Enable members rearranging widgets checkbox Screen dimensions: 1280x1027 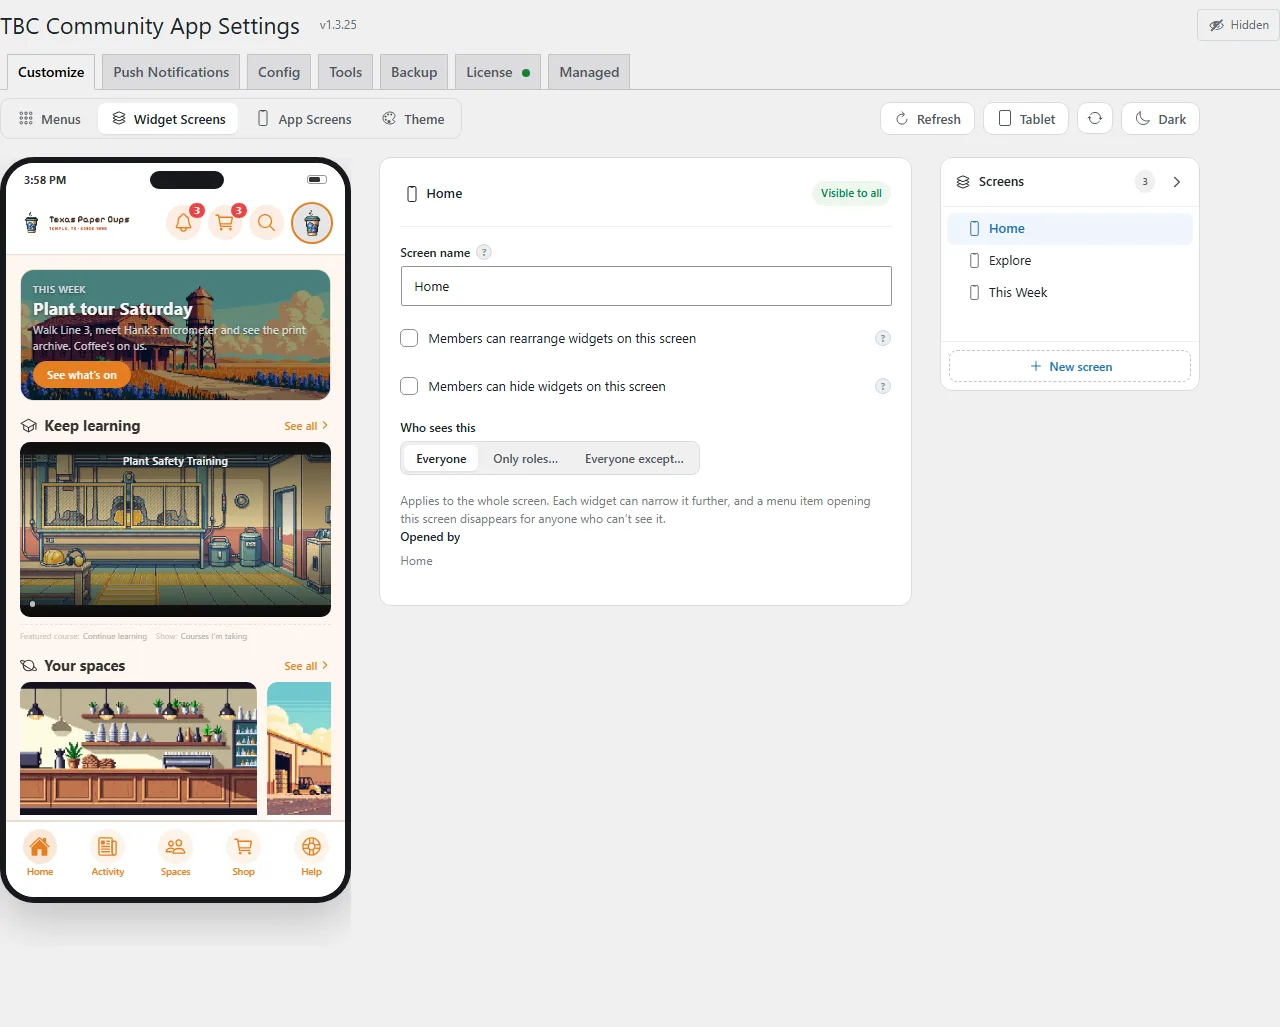coord(409,338)
